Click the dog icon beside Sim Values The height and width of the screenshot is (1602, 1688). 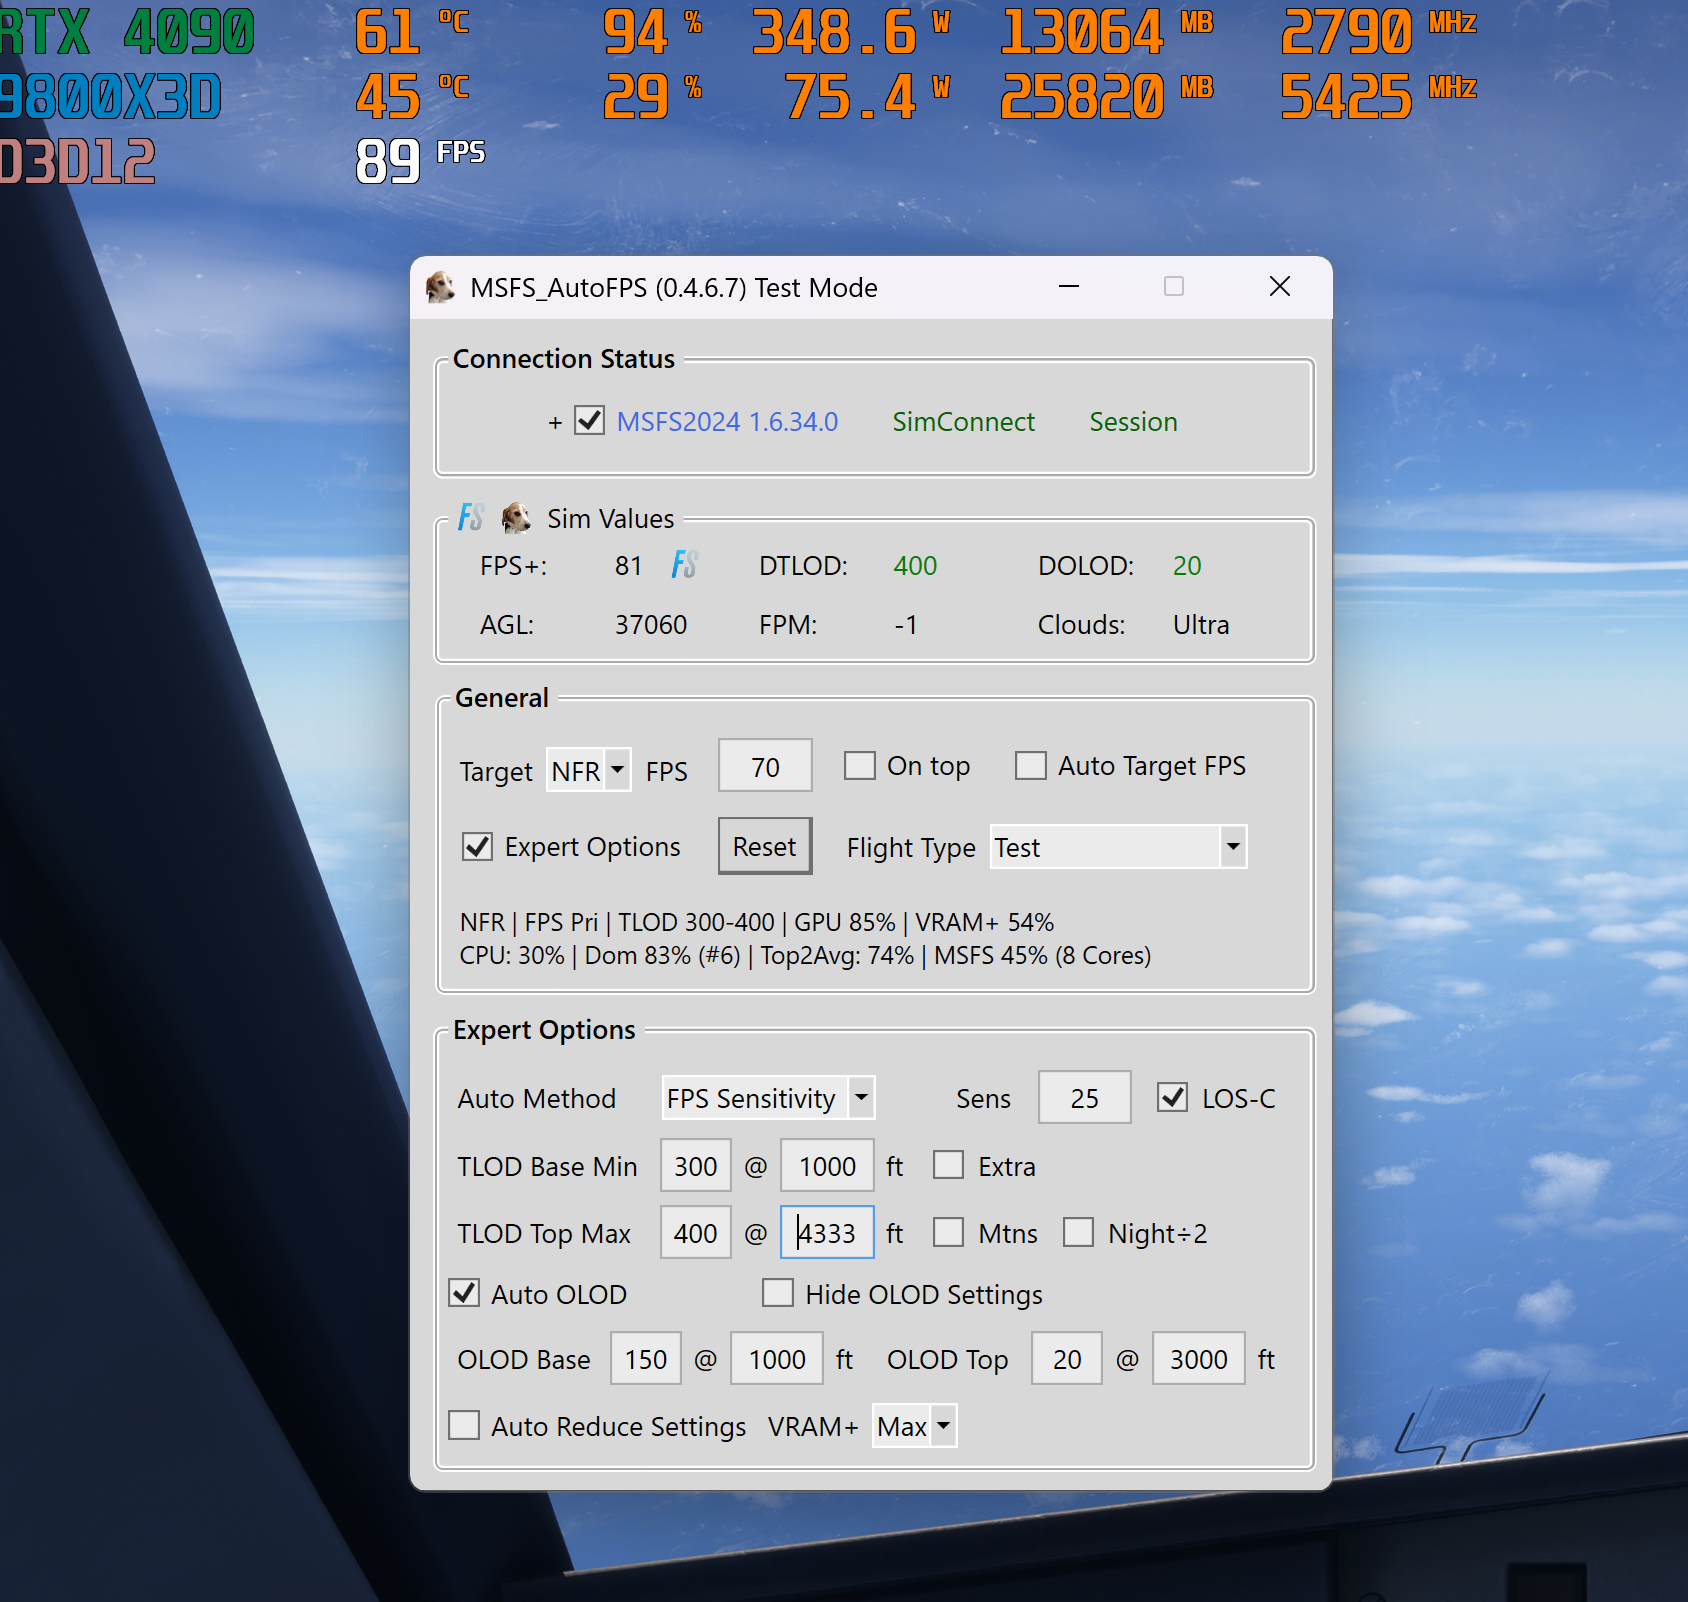516,518
